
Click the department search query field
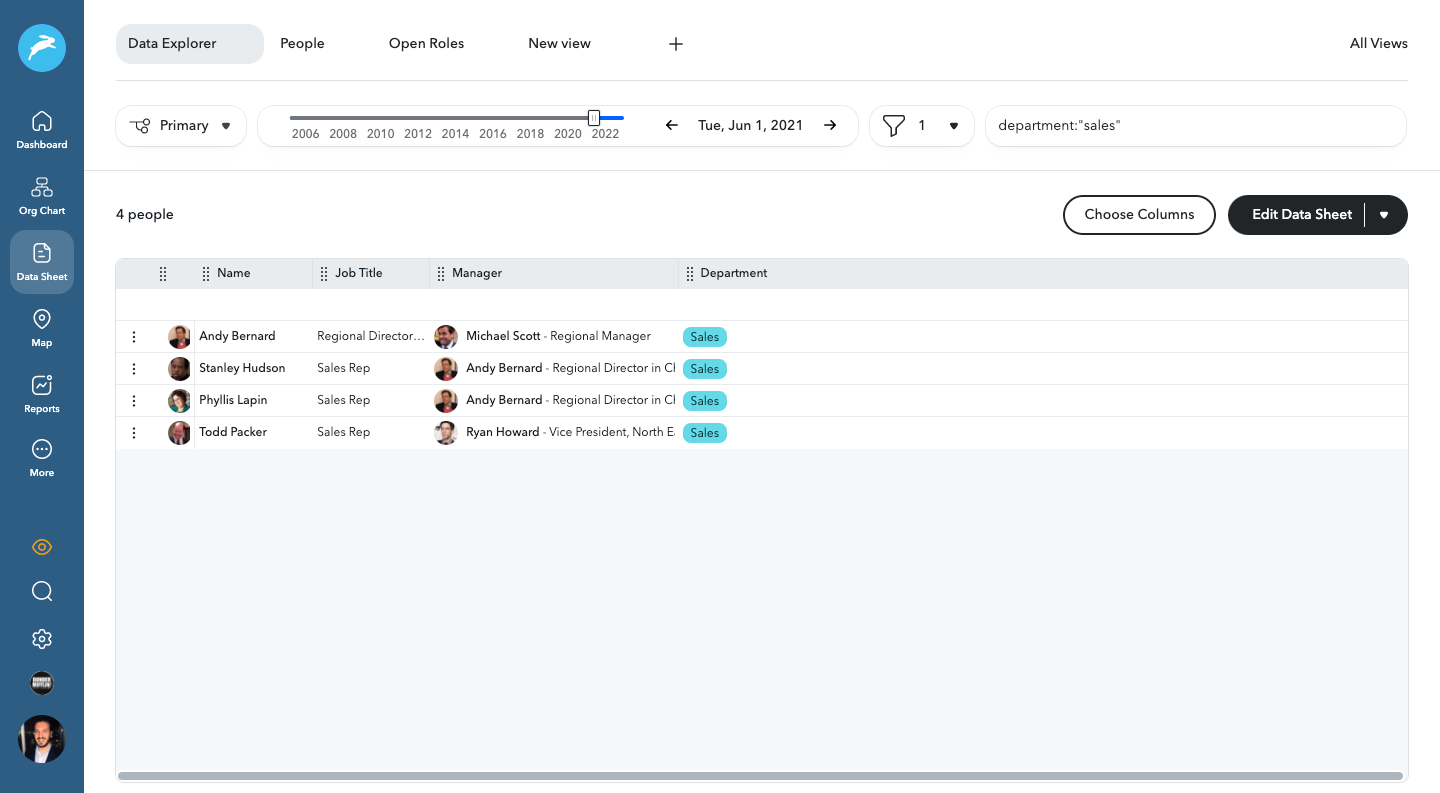coord(1195,126)
